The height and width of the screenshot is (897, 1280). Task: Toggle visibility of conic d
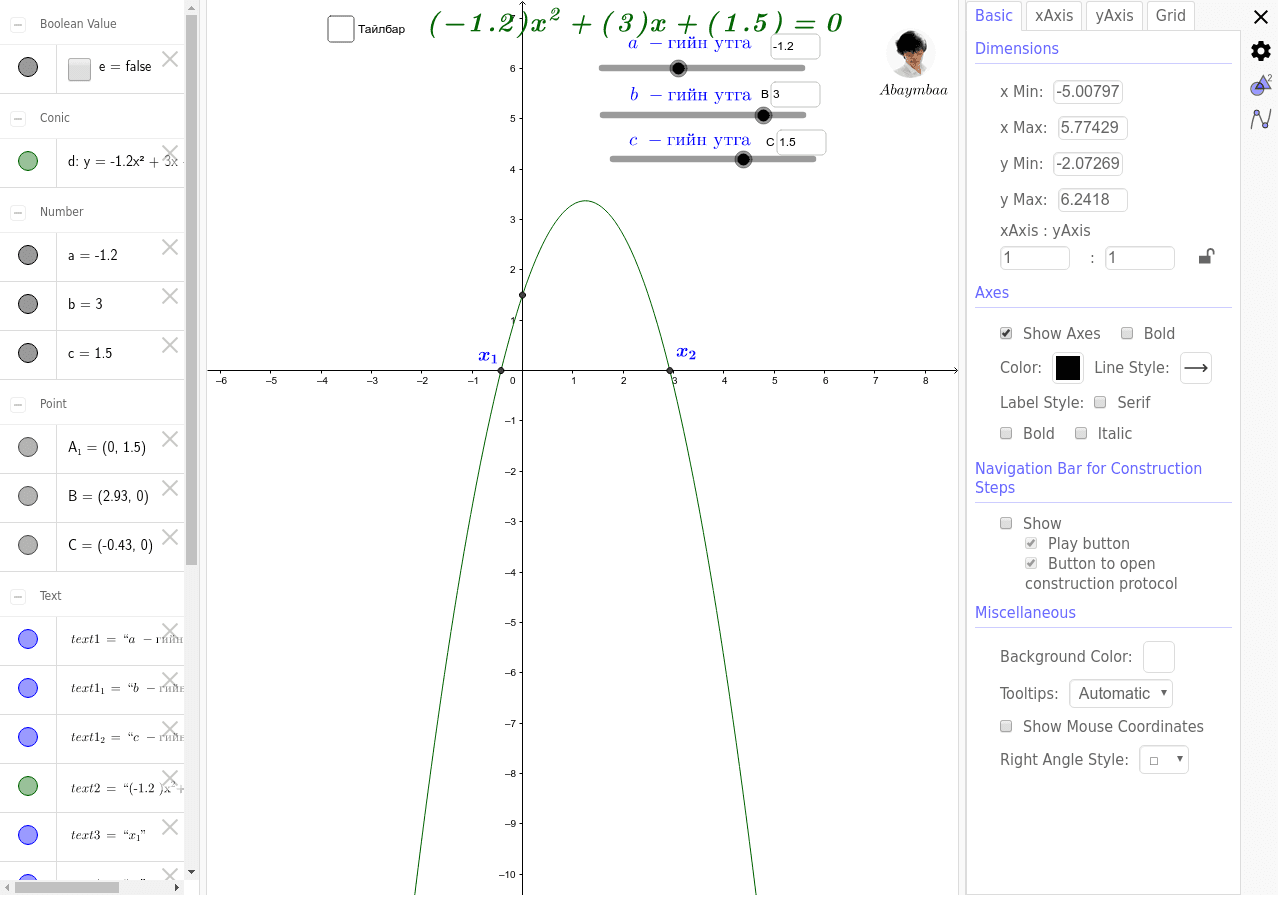click(x=28, y=161)
